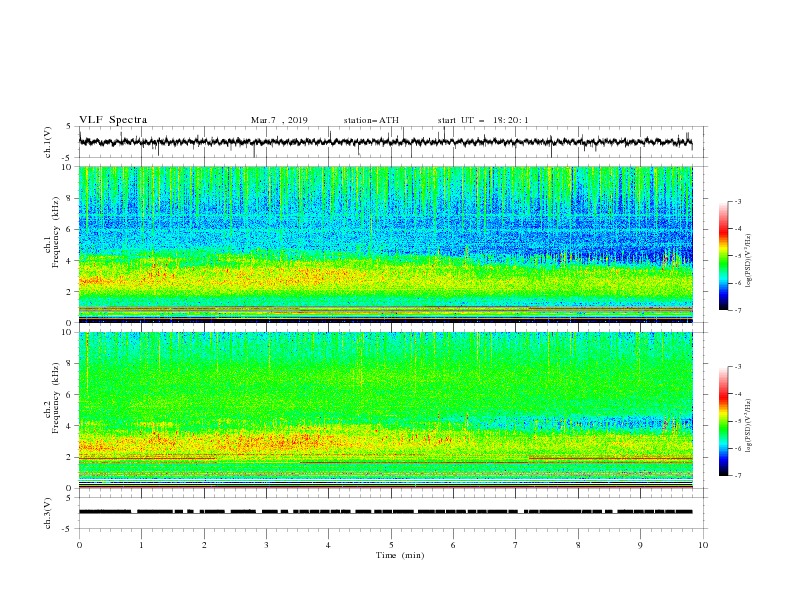Click the "station=ATH" header label
Screen dimensions: 792x612
371,120
